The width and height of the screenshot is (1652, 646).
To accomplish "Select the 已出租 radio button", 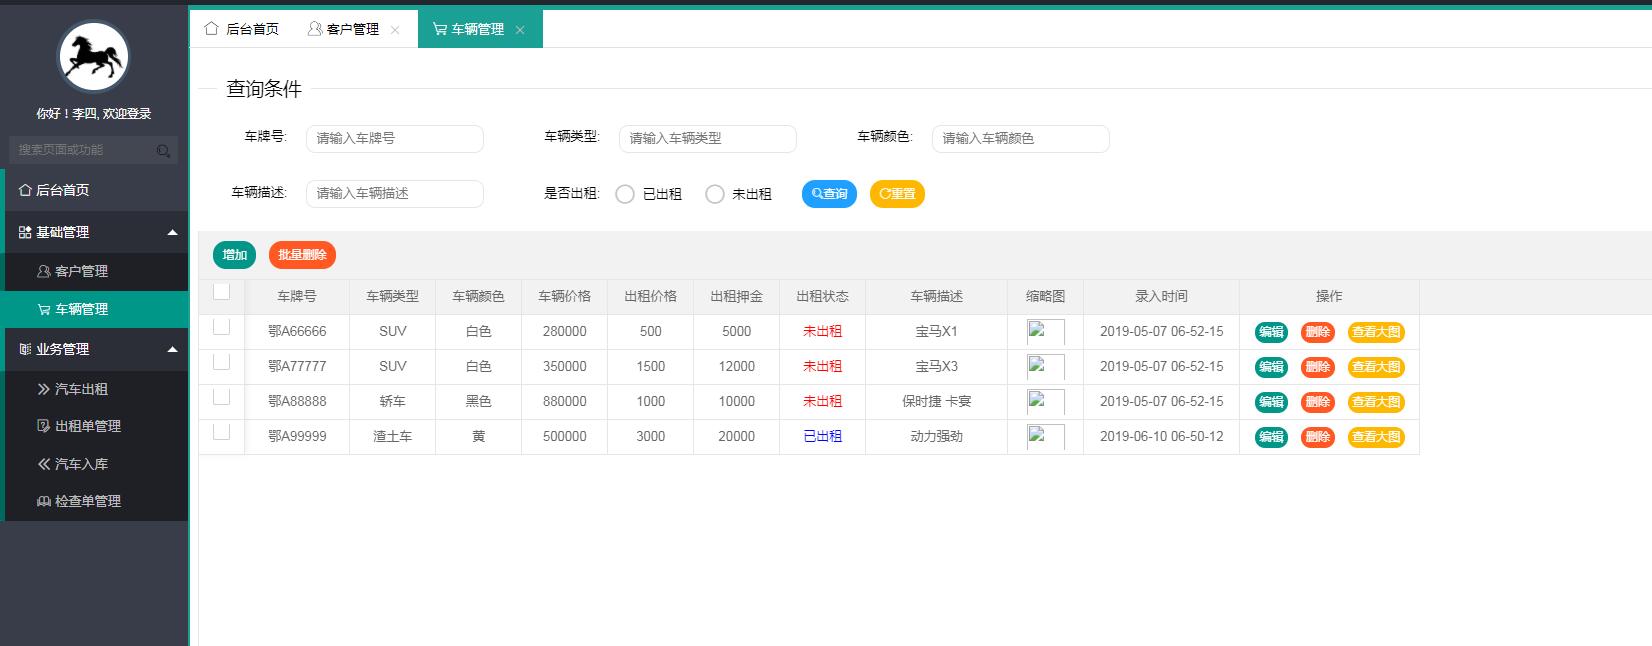I will tap(625, 194).
